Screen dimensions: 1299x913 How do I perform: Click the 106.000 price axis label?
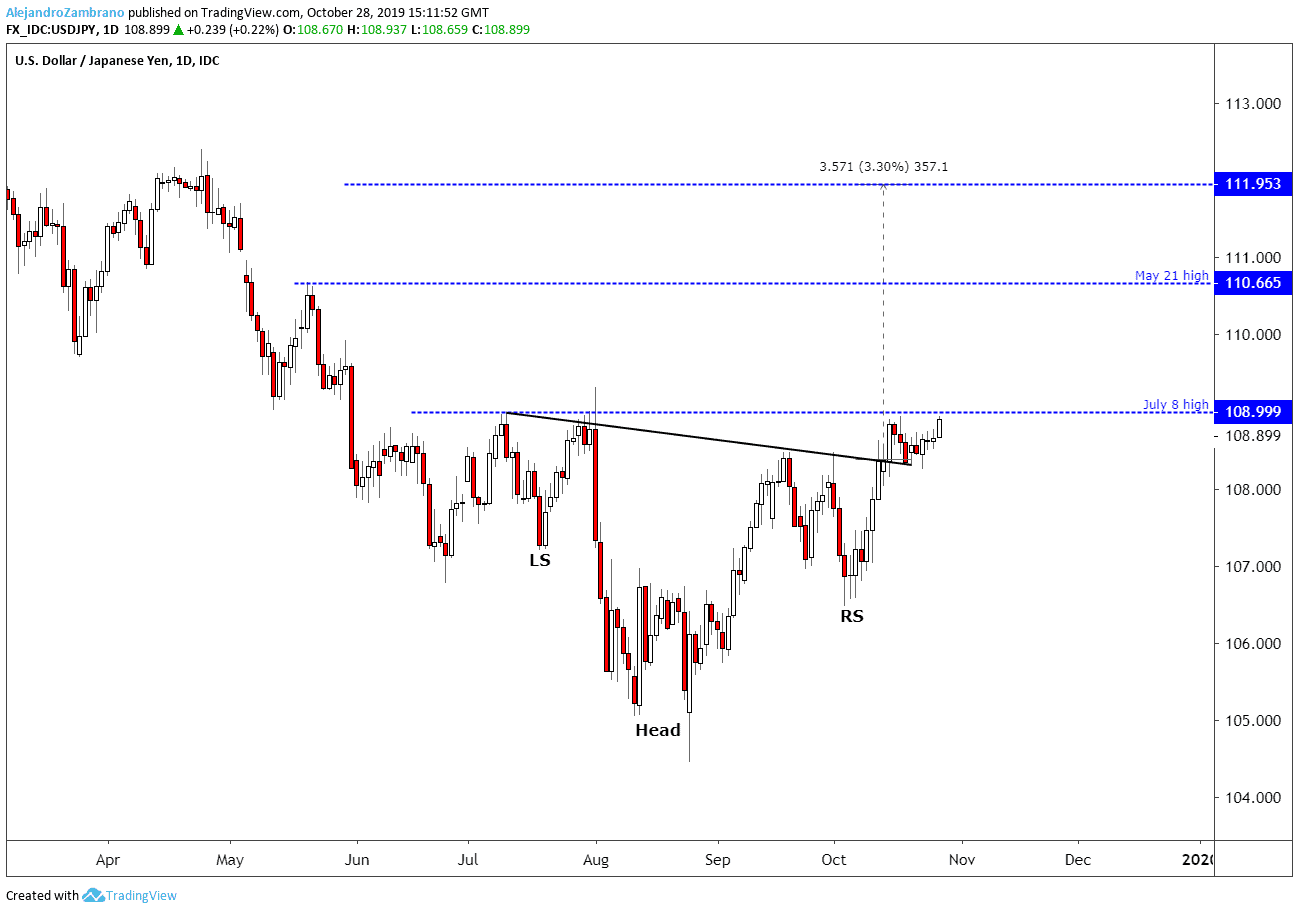coord(1252,643)
